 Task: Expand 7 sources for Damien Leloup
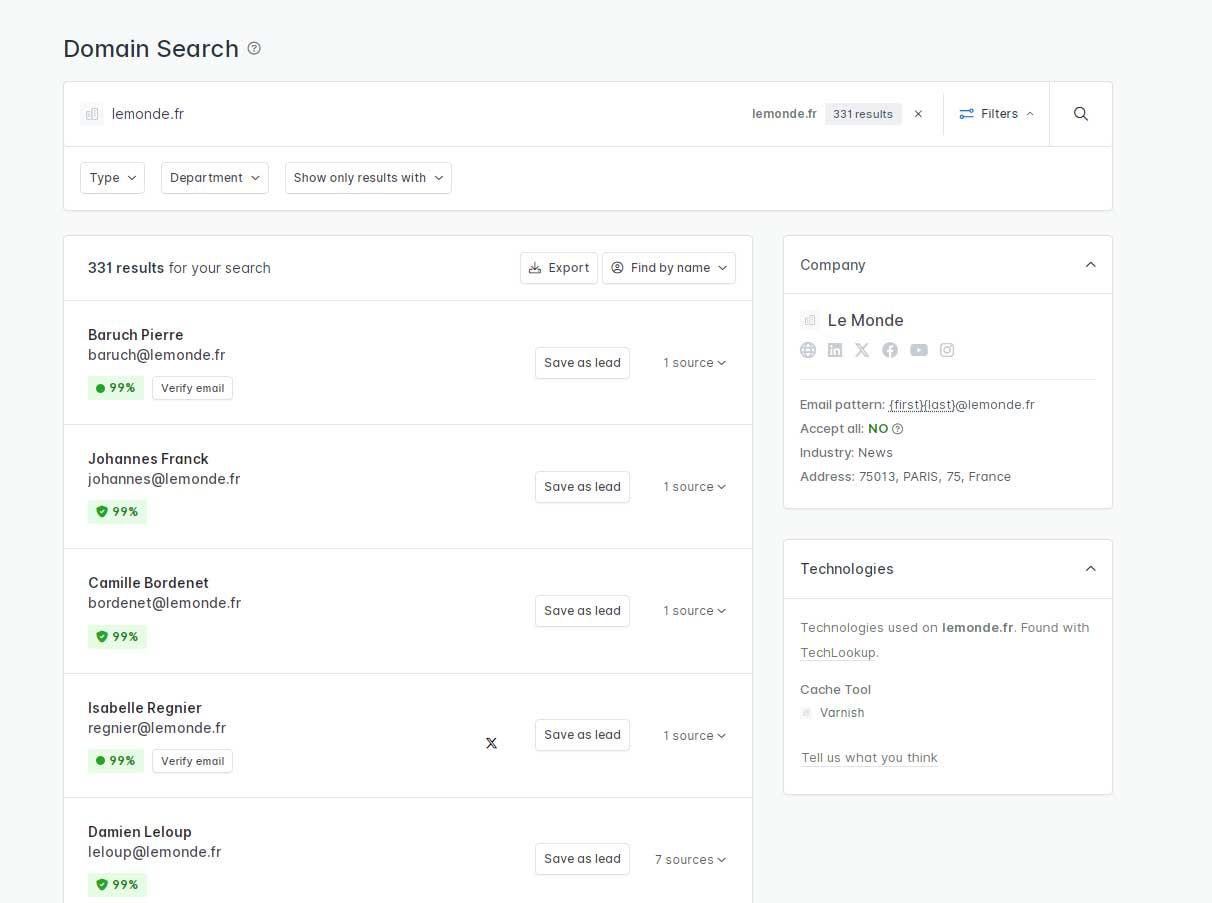[x=691, y=860]
